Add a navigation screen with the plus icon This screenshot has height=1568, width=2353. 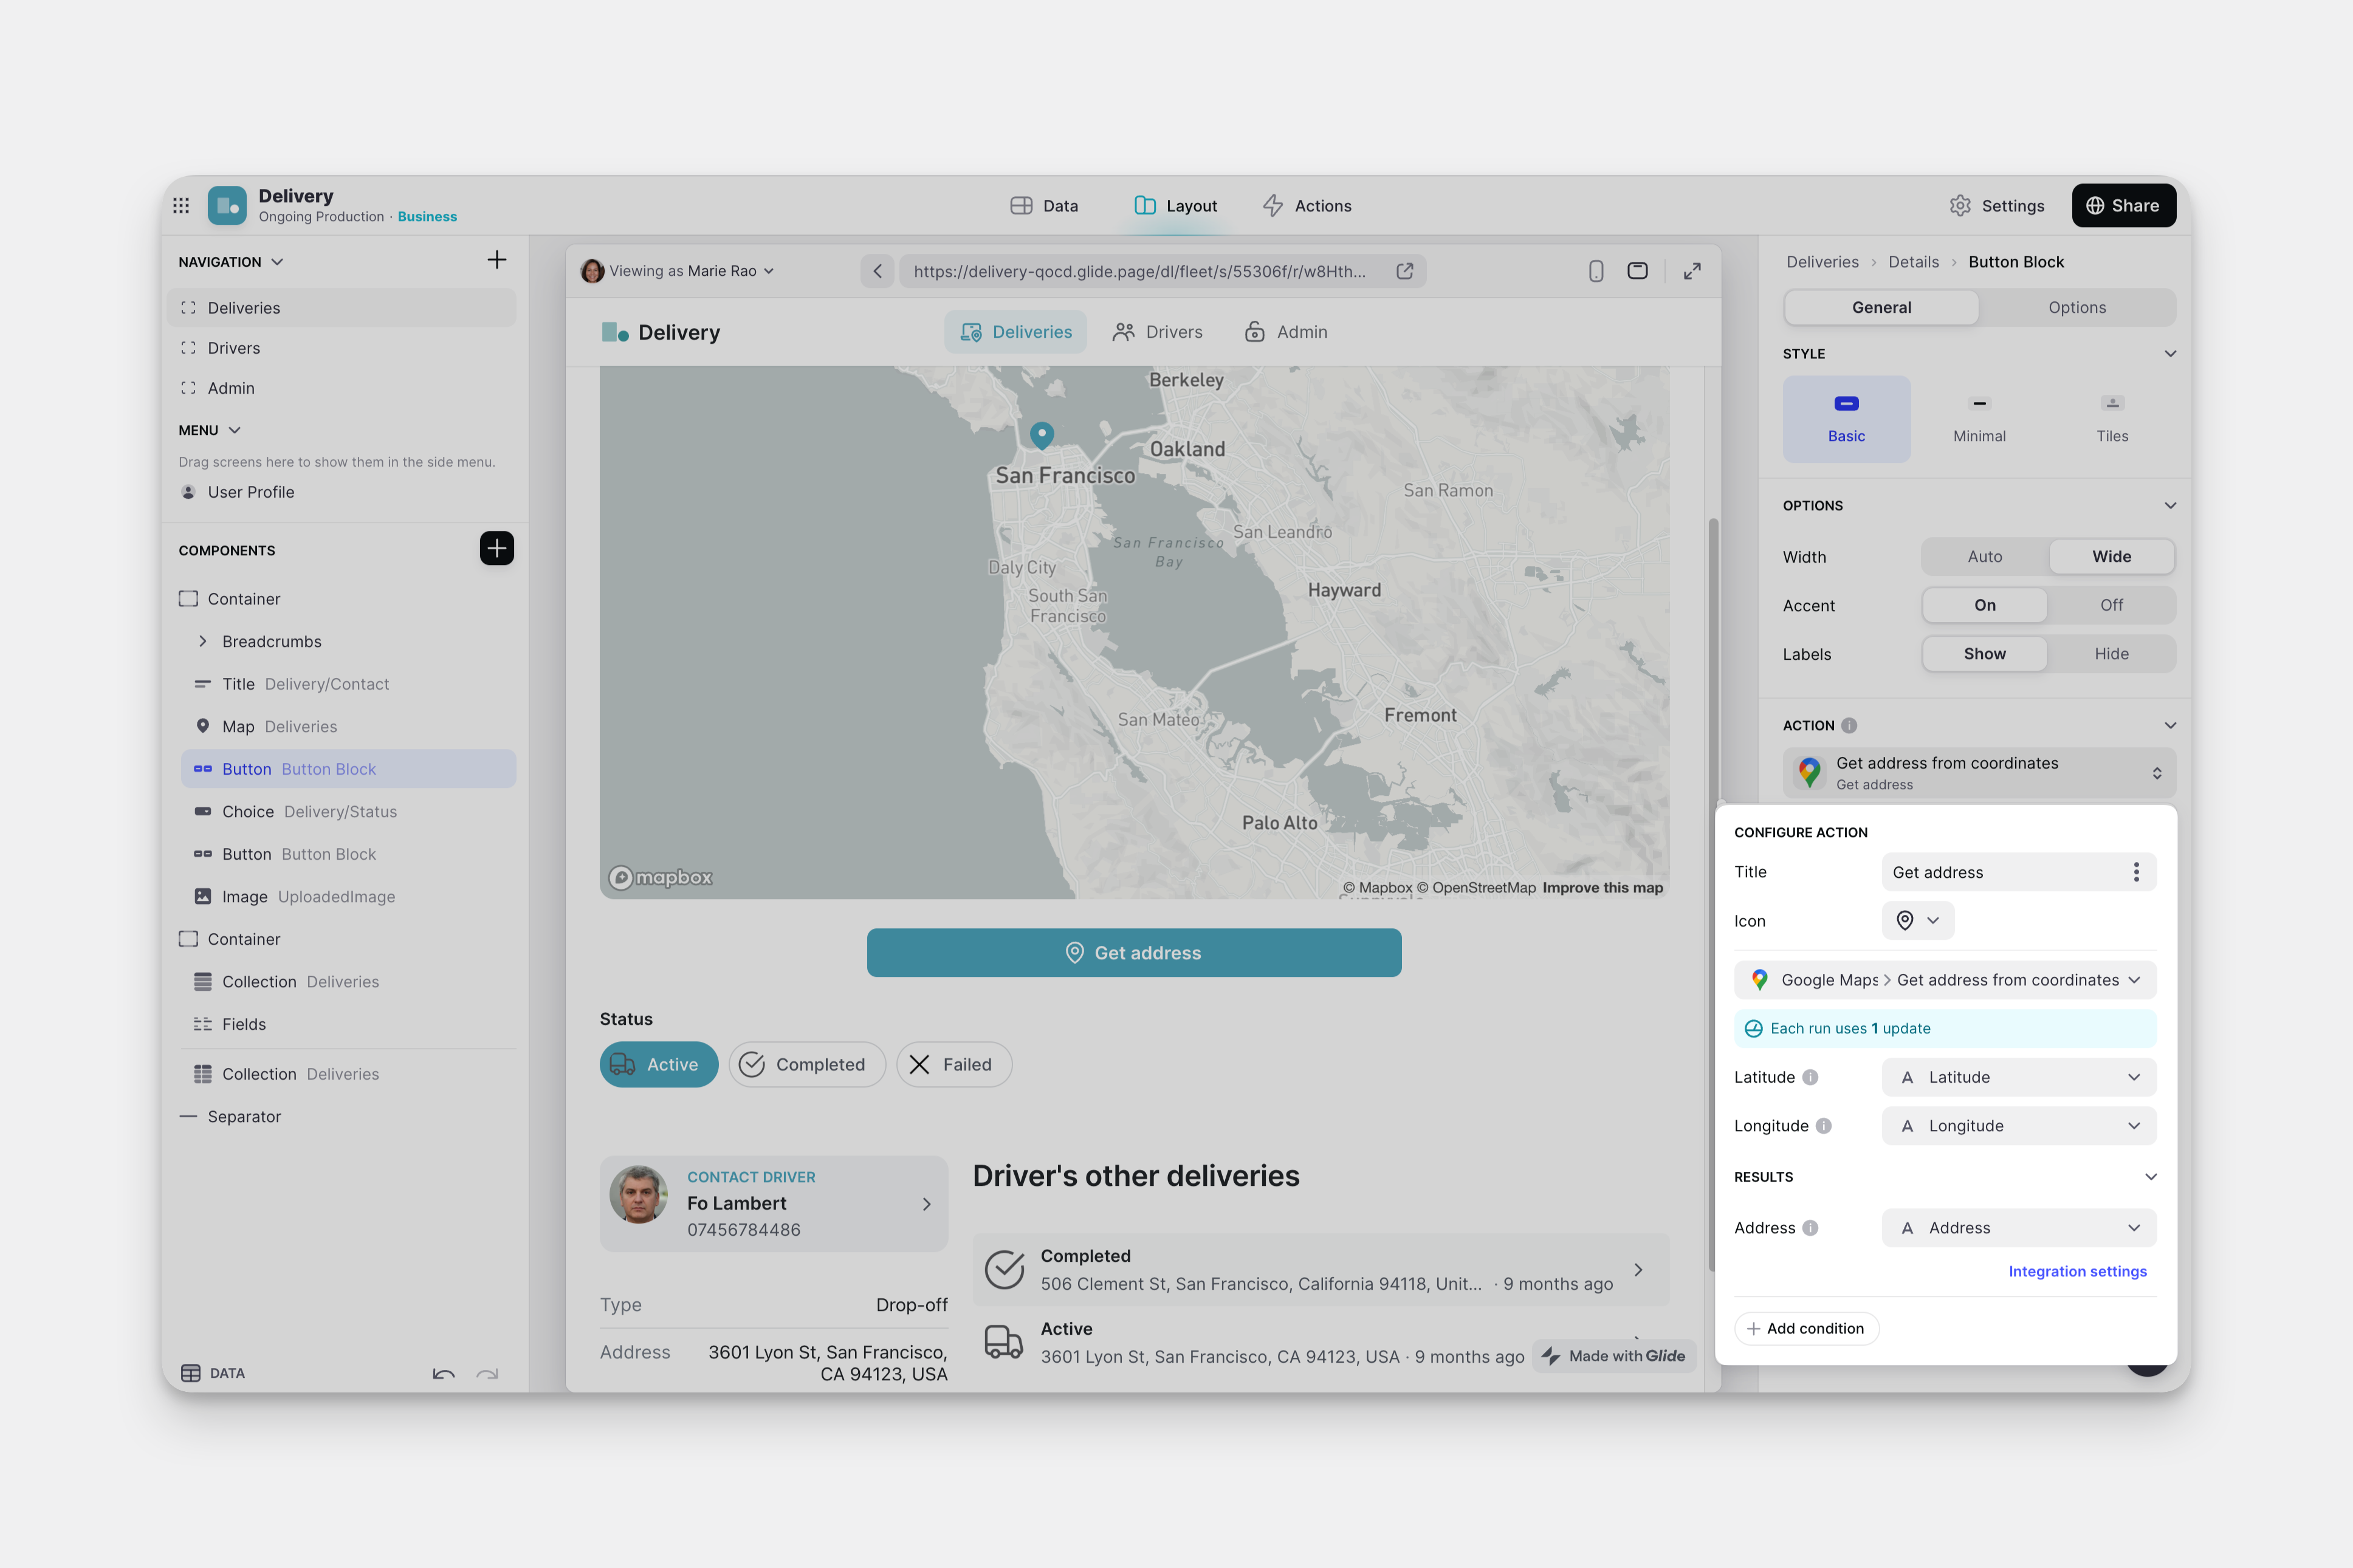pyautogui.click(x=496, y=261)
